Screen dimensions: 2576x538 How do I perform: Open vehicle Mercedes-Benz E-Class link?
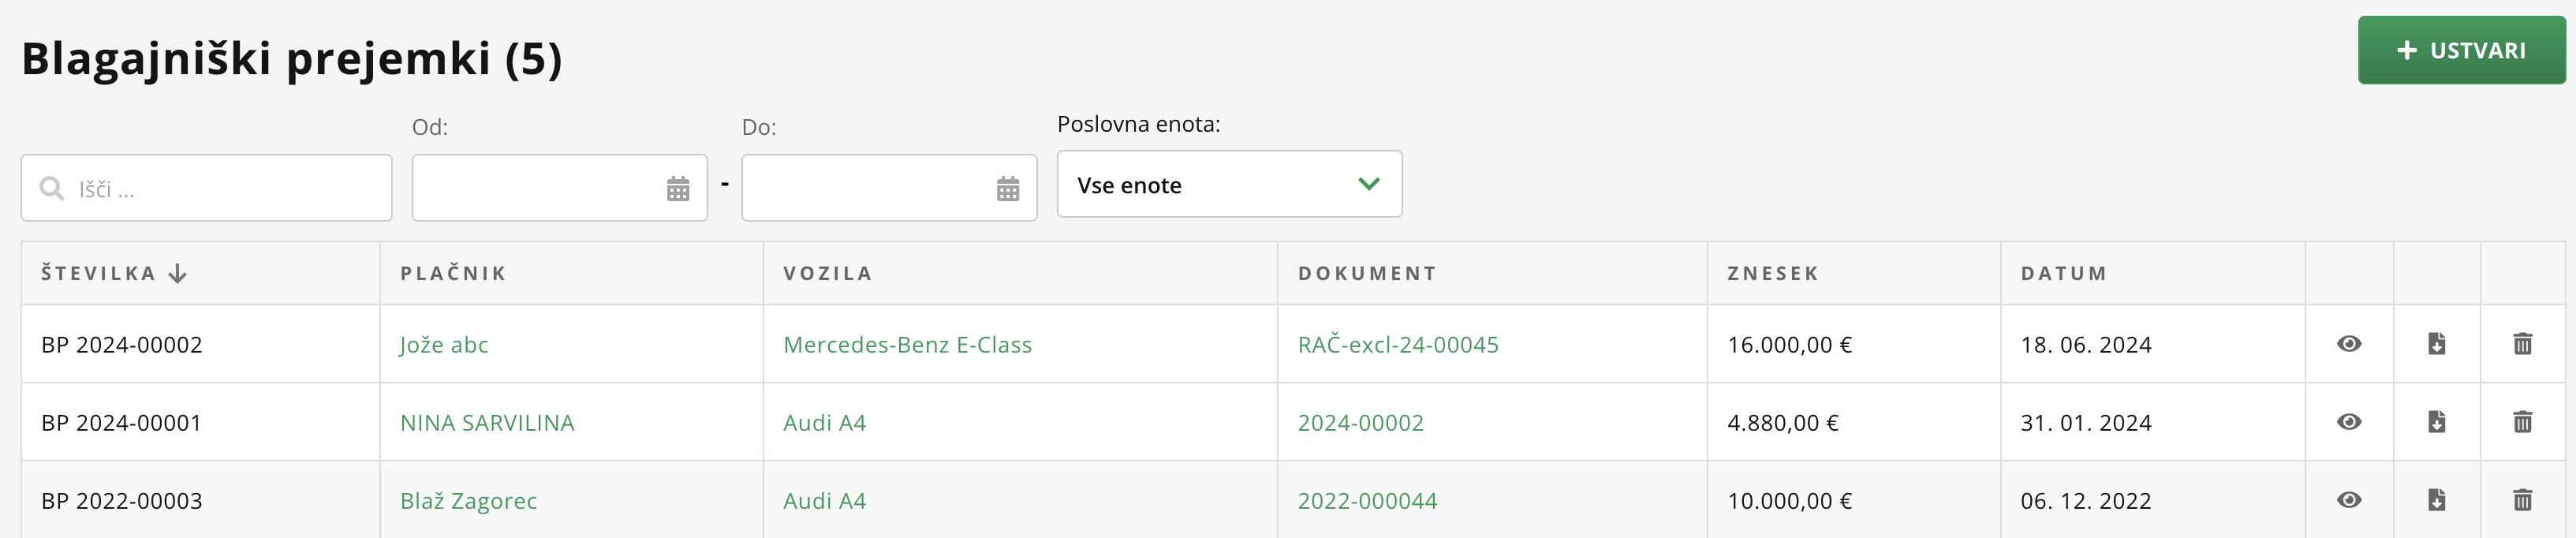coord(907,345)
